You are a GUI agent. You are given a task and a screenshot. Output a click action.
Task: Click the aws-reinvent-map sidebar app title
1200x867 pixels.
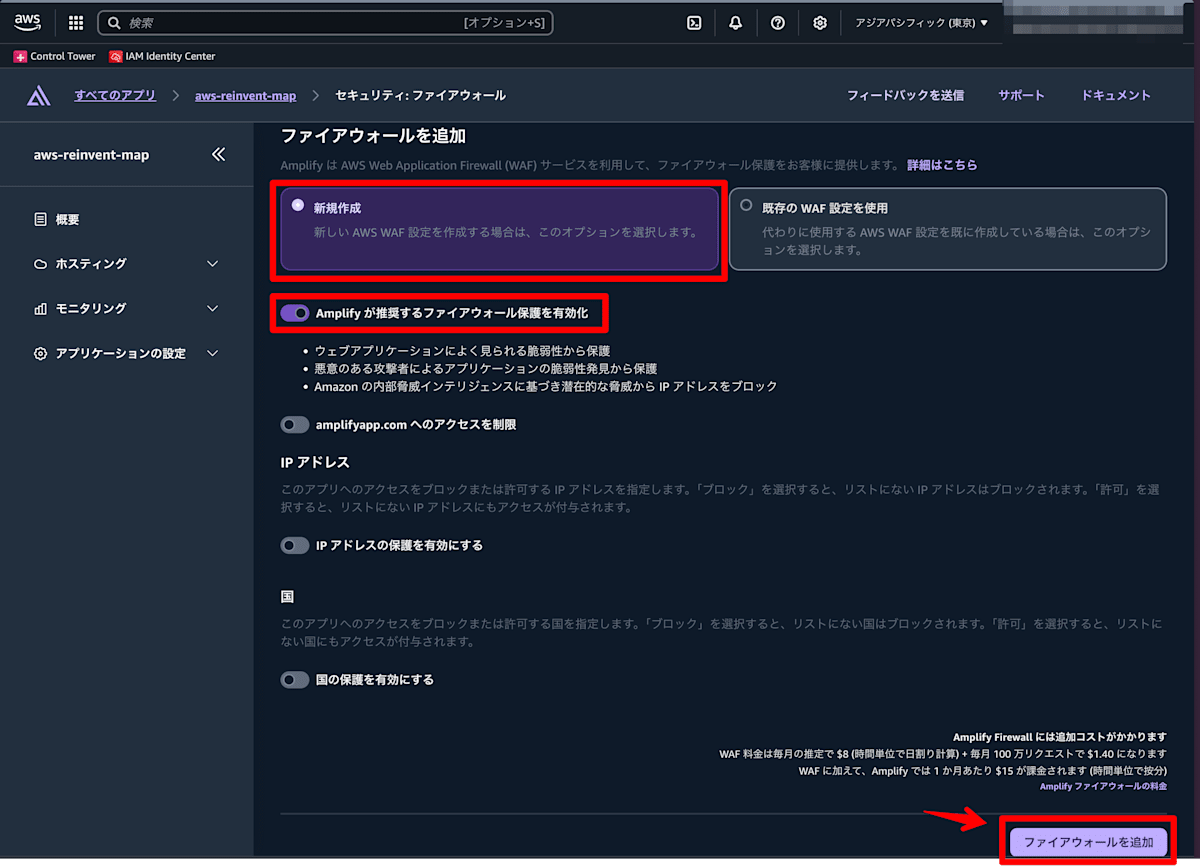91,155
